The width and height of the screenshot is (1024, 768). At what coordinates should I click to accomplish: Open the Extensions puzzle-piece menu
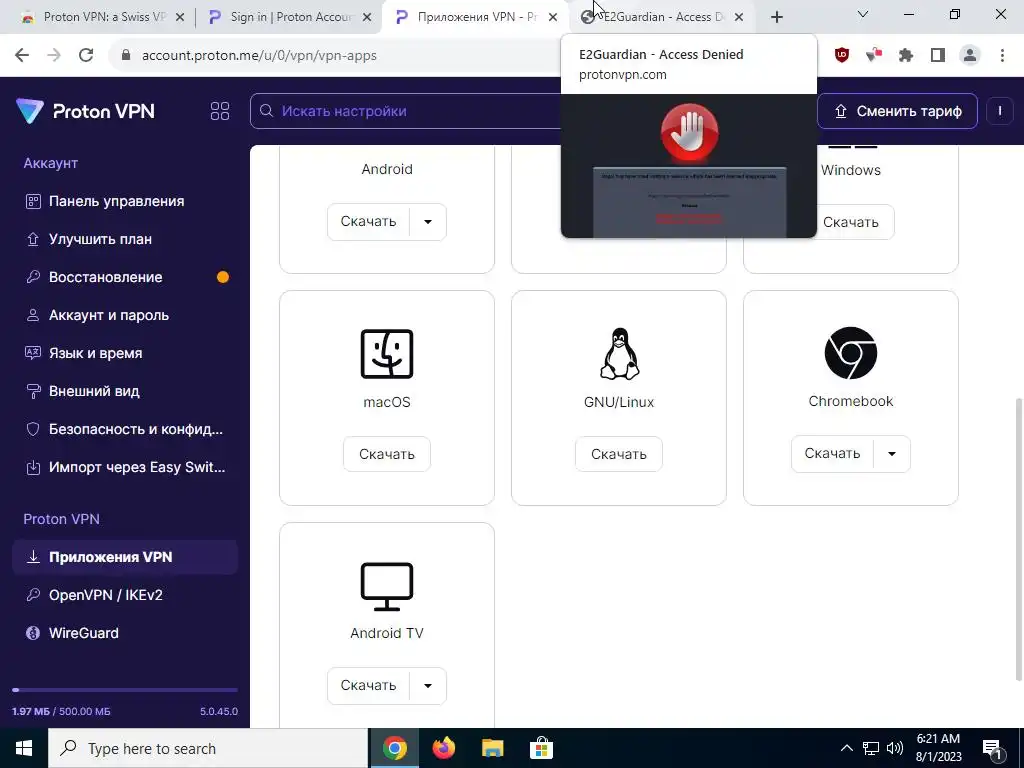(905, 56)
